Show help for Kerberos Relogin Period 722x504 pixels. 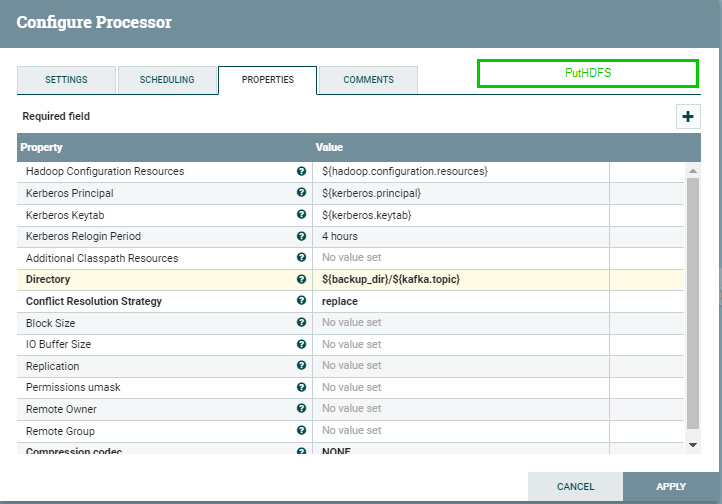[x=301, y=236]
